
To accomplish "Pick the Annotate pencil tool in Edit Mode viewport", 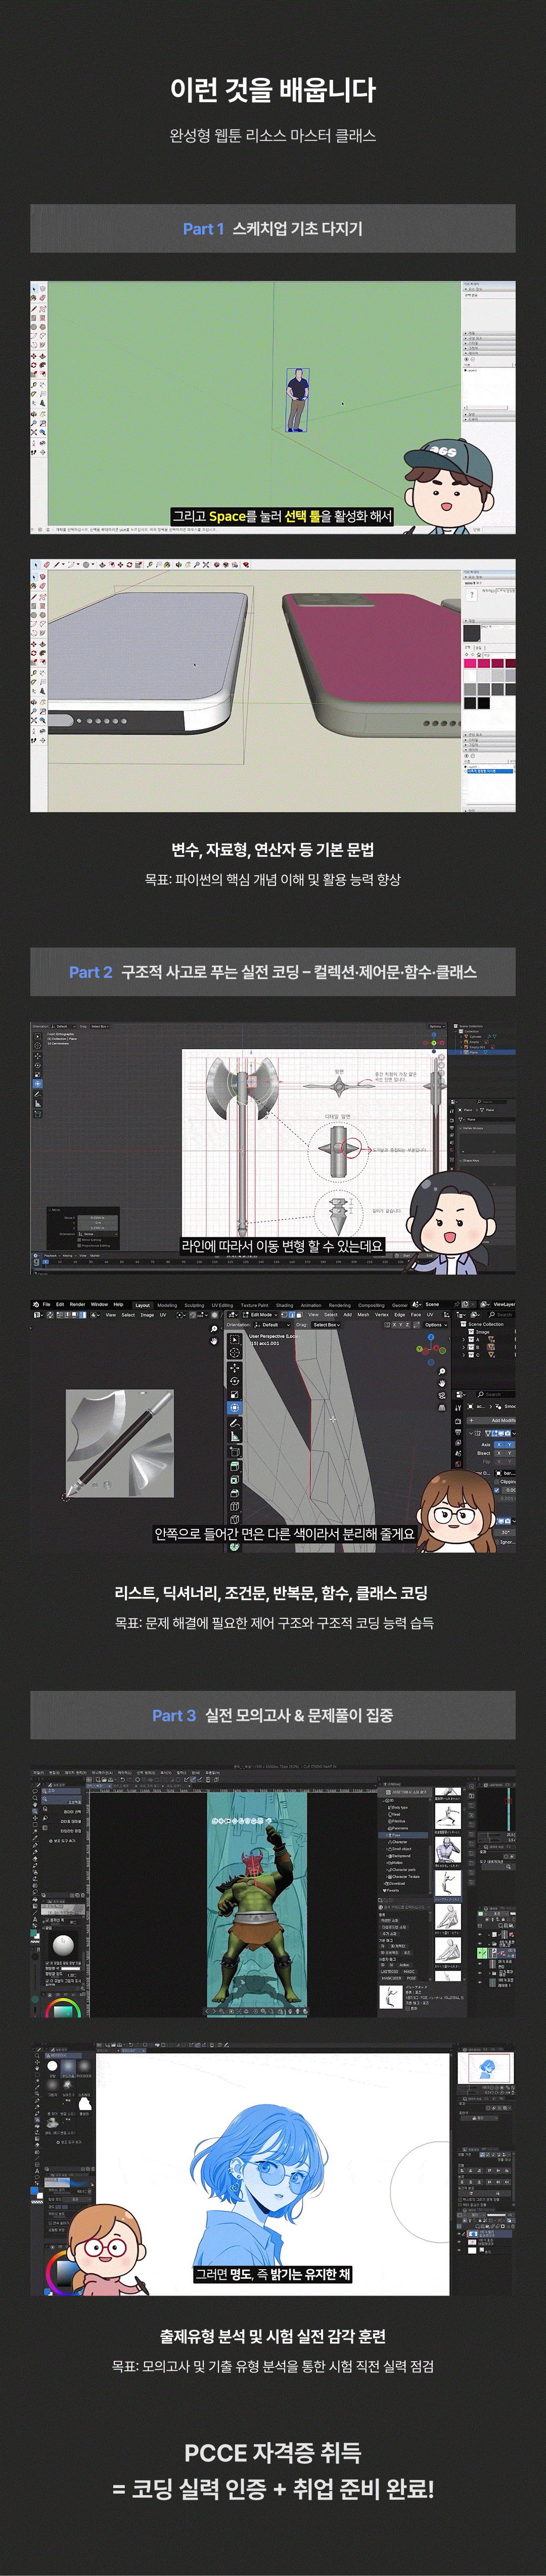I will click(235, 1422).
